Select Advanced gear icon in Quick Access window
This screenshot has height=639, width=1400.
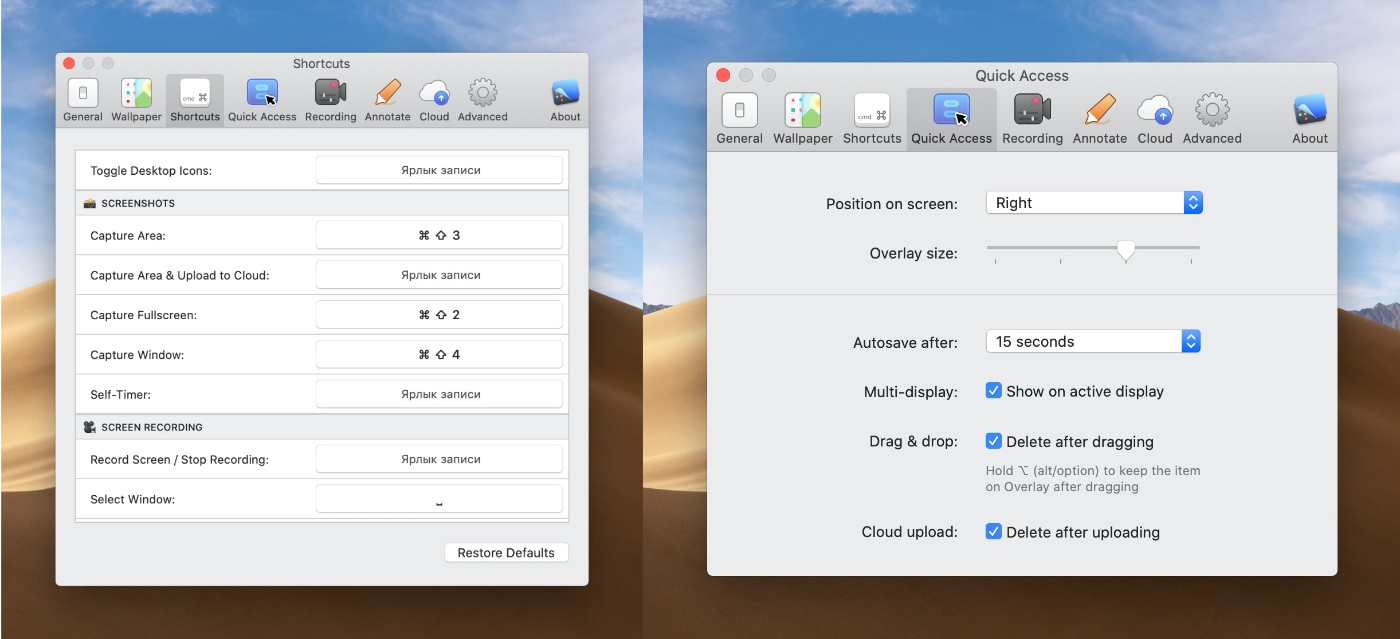pos(1212,110)
